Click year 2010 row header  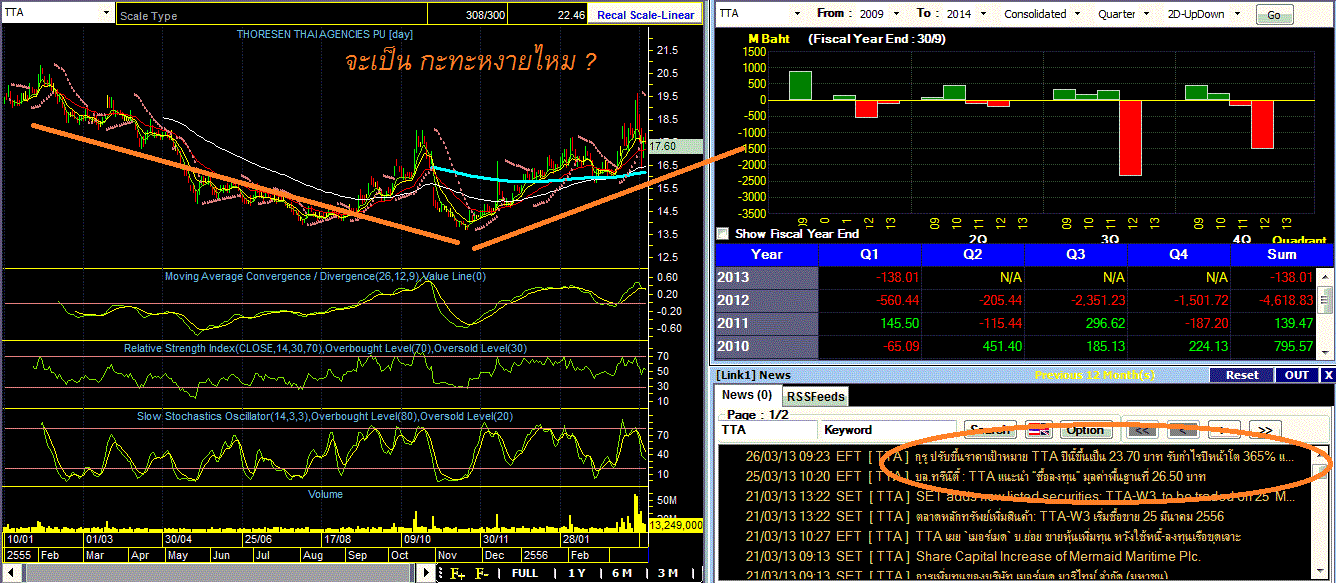[767, 346]
